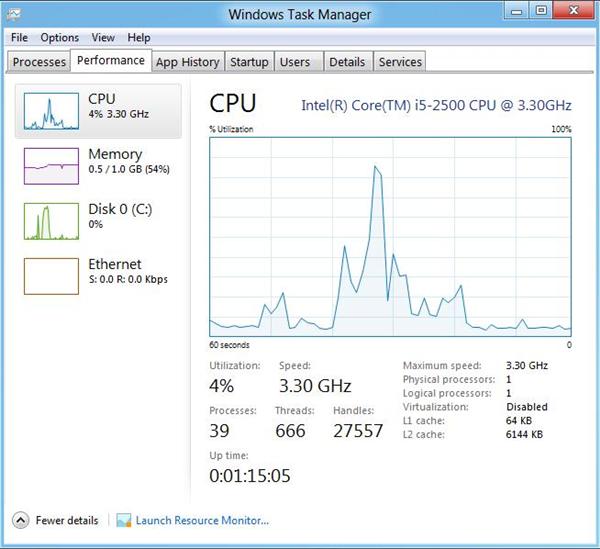Select the Memory mini graph thumbnail
The width and height of the screenshot is (600, 549).
click(51, 166)
